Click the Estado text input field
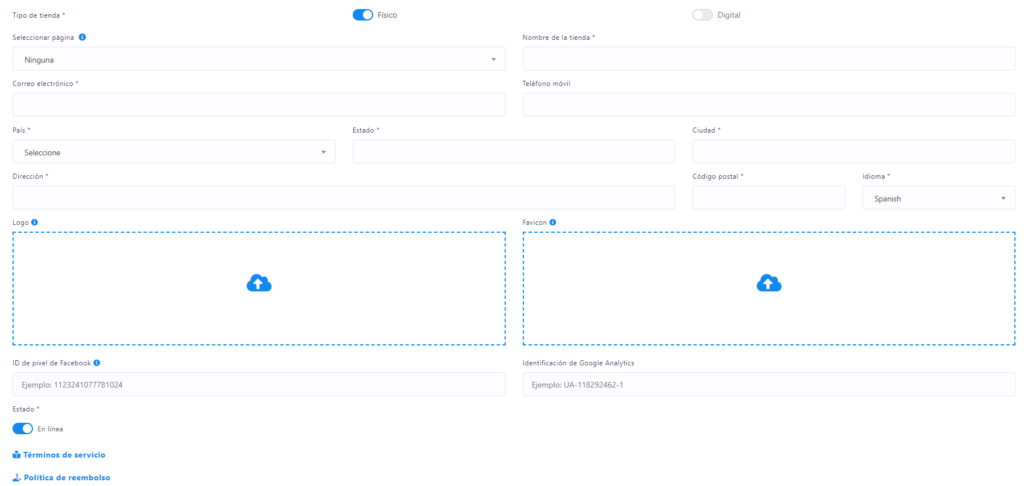Viewport: 1024px width, 486px height. (x=514, y=152)
